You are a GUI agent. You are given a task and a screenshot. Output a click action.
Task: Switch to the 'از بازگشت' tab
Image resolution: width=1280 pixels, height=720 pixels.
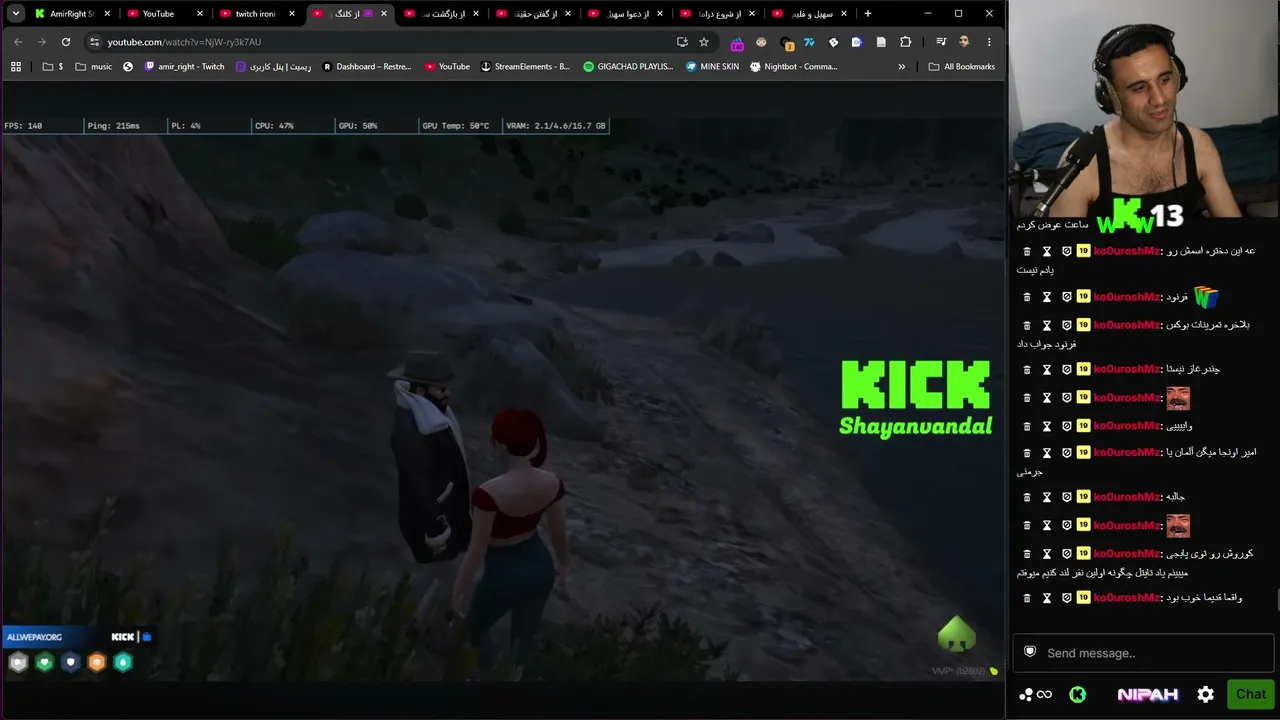click(x=440, y=14)
